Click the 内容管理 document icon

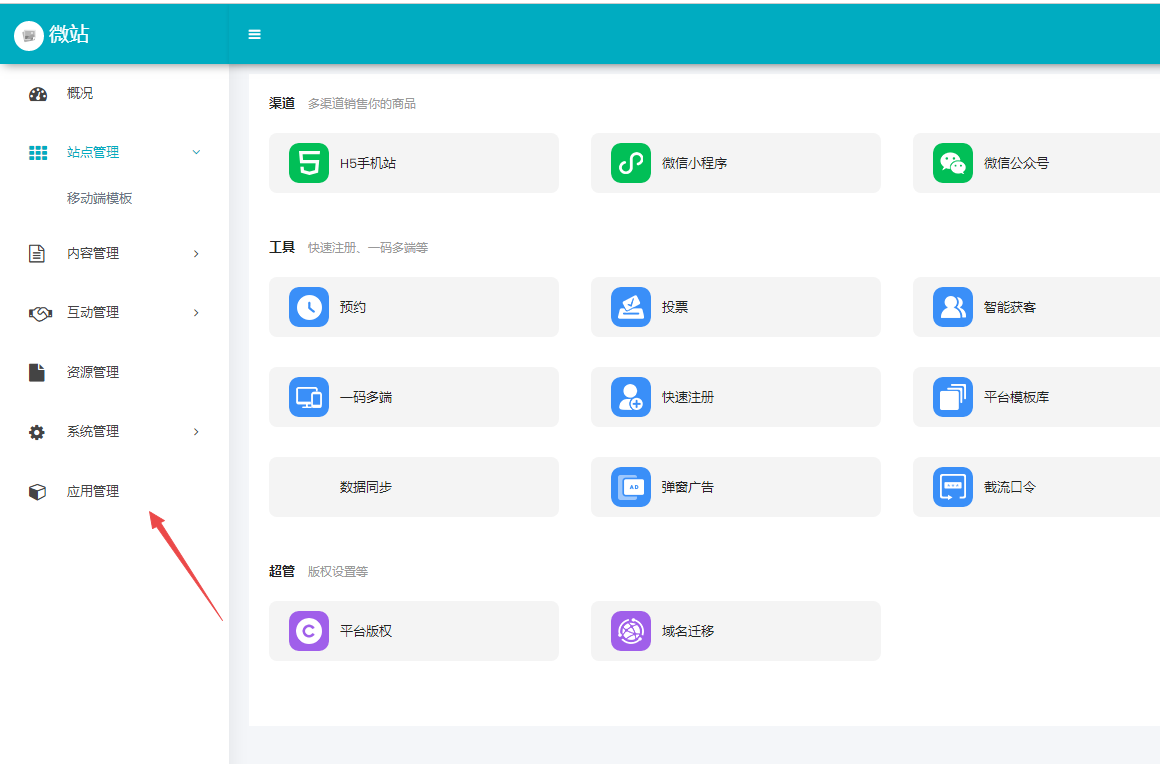pyautogui.click(x=37, y=254)
